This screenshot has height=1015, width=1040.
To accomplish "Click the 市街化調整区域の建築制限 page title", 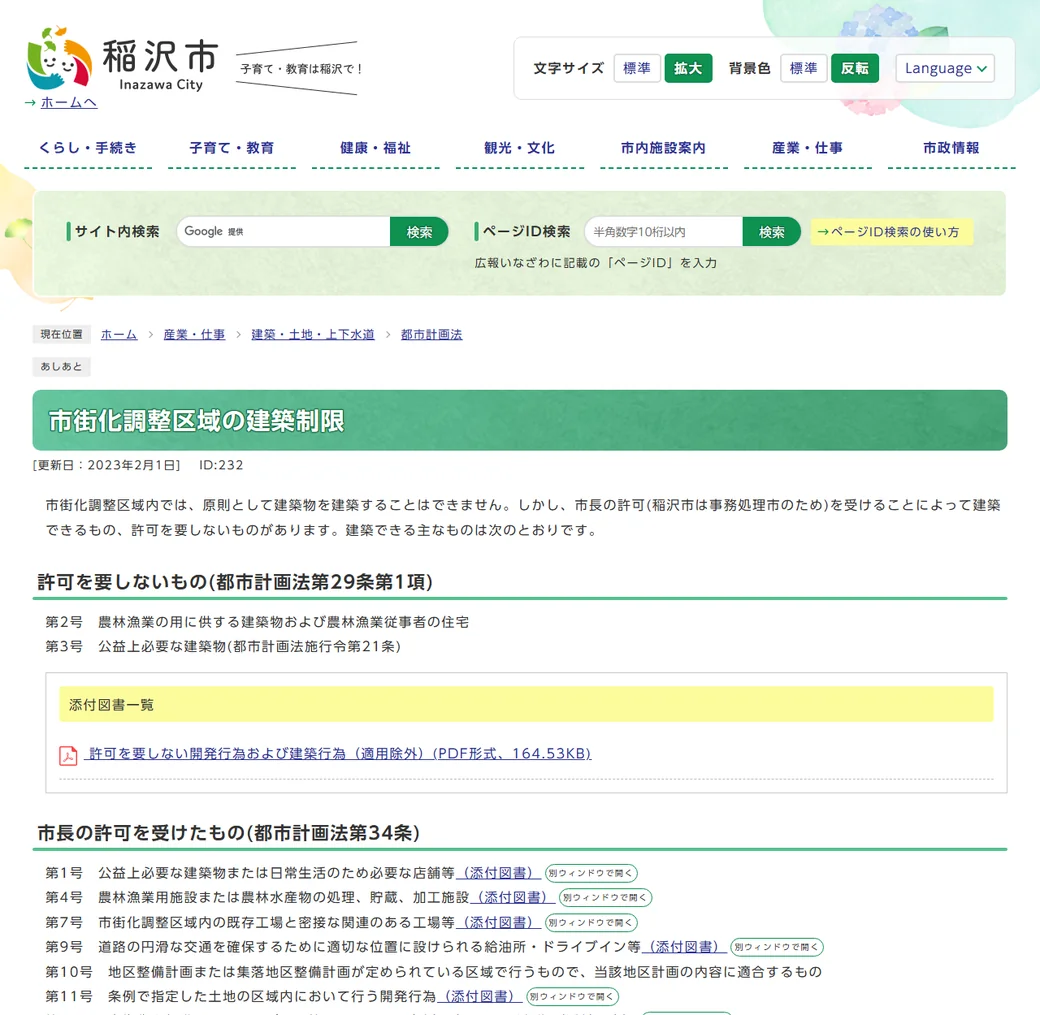I will 196,421.
